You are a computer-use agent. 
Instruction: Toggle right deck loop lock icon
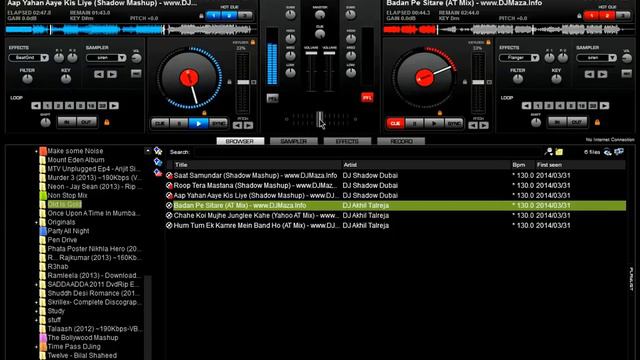[x=597, y=122]
